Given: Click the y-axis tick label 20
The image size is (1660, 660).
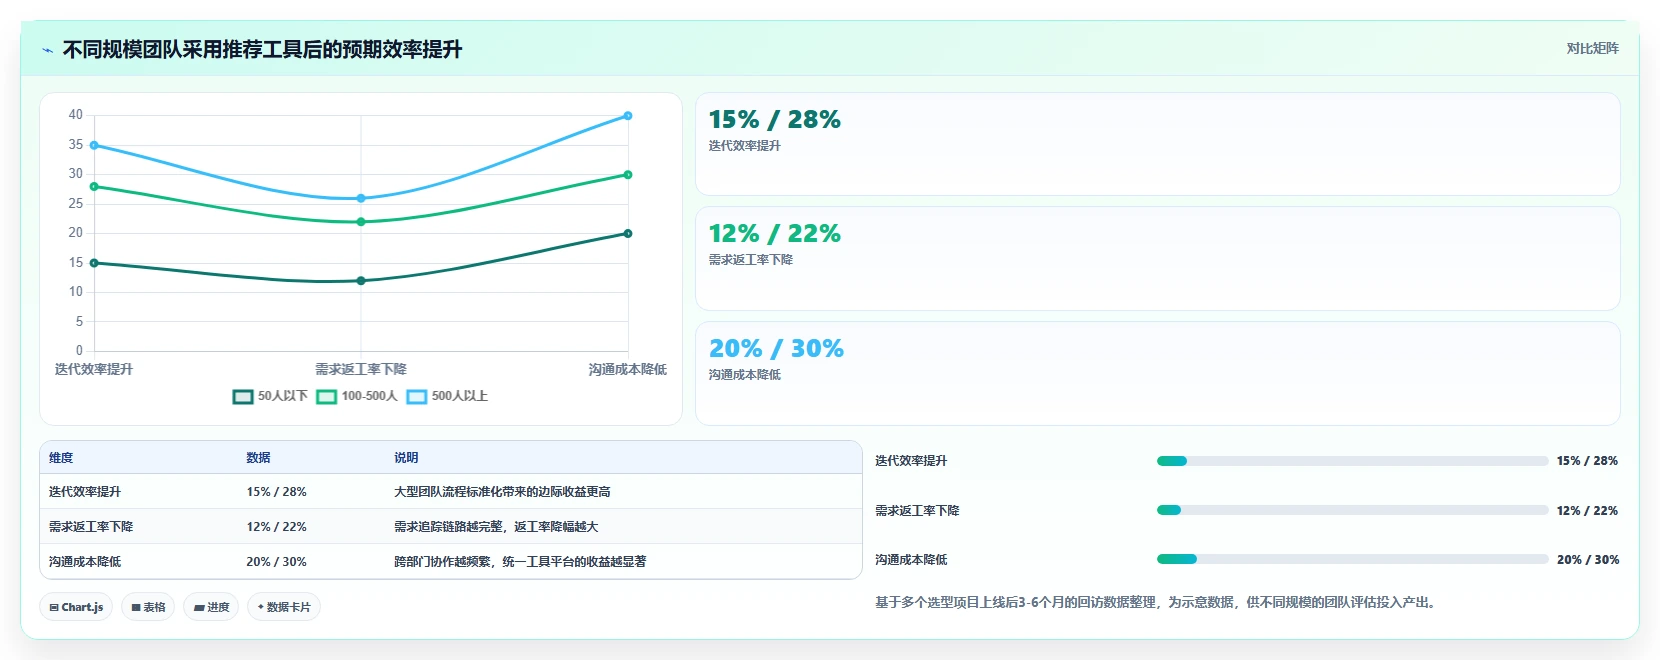Looking at the screenshot, I should (76, 233).
